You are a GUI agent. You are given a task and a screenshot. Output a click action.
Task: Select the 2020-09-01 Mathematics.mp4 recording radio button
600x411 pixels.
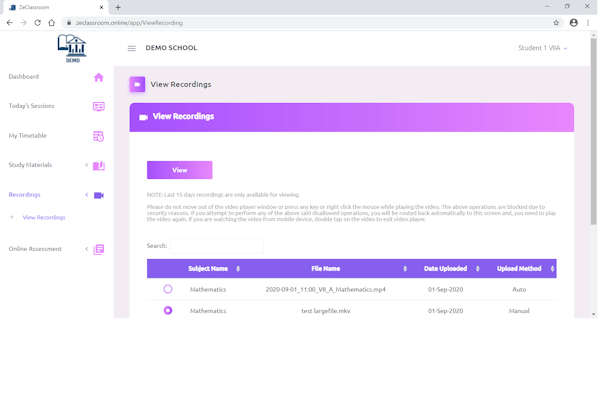click(x=168, y=289)
